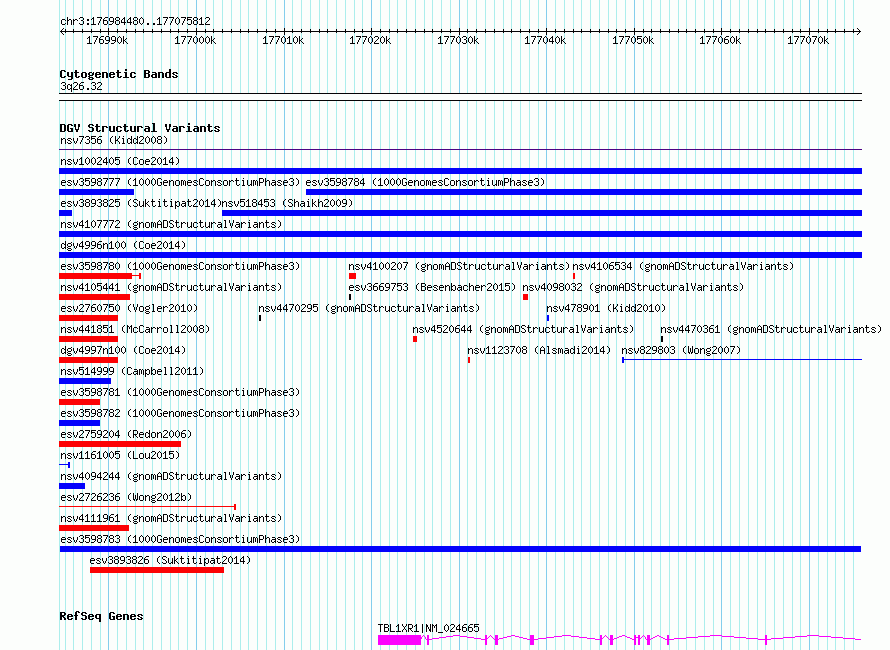Click the left arrow of the ruler

coord(62,31)
